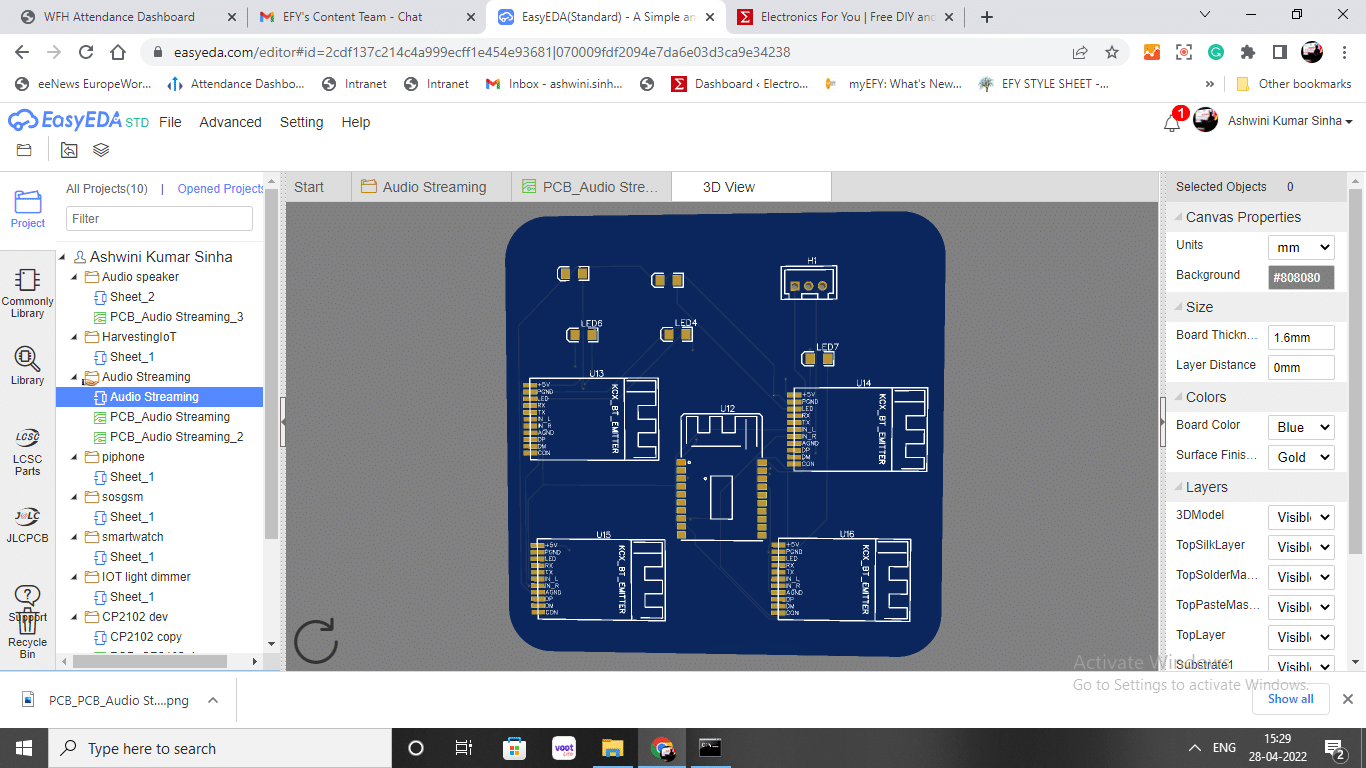Open the Board Color dropdown
The height and width of the screenshot is (768, 1366).
coord(1300,427)
